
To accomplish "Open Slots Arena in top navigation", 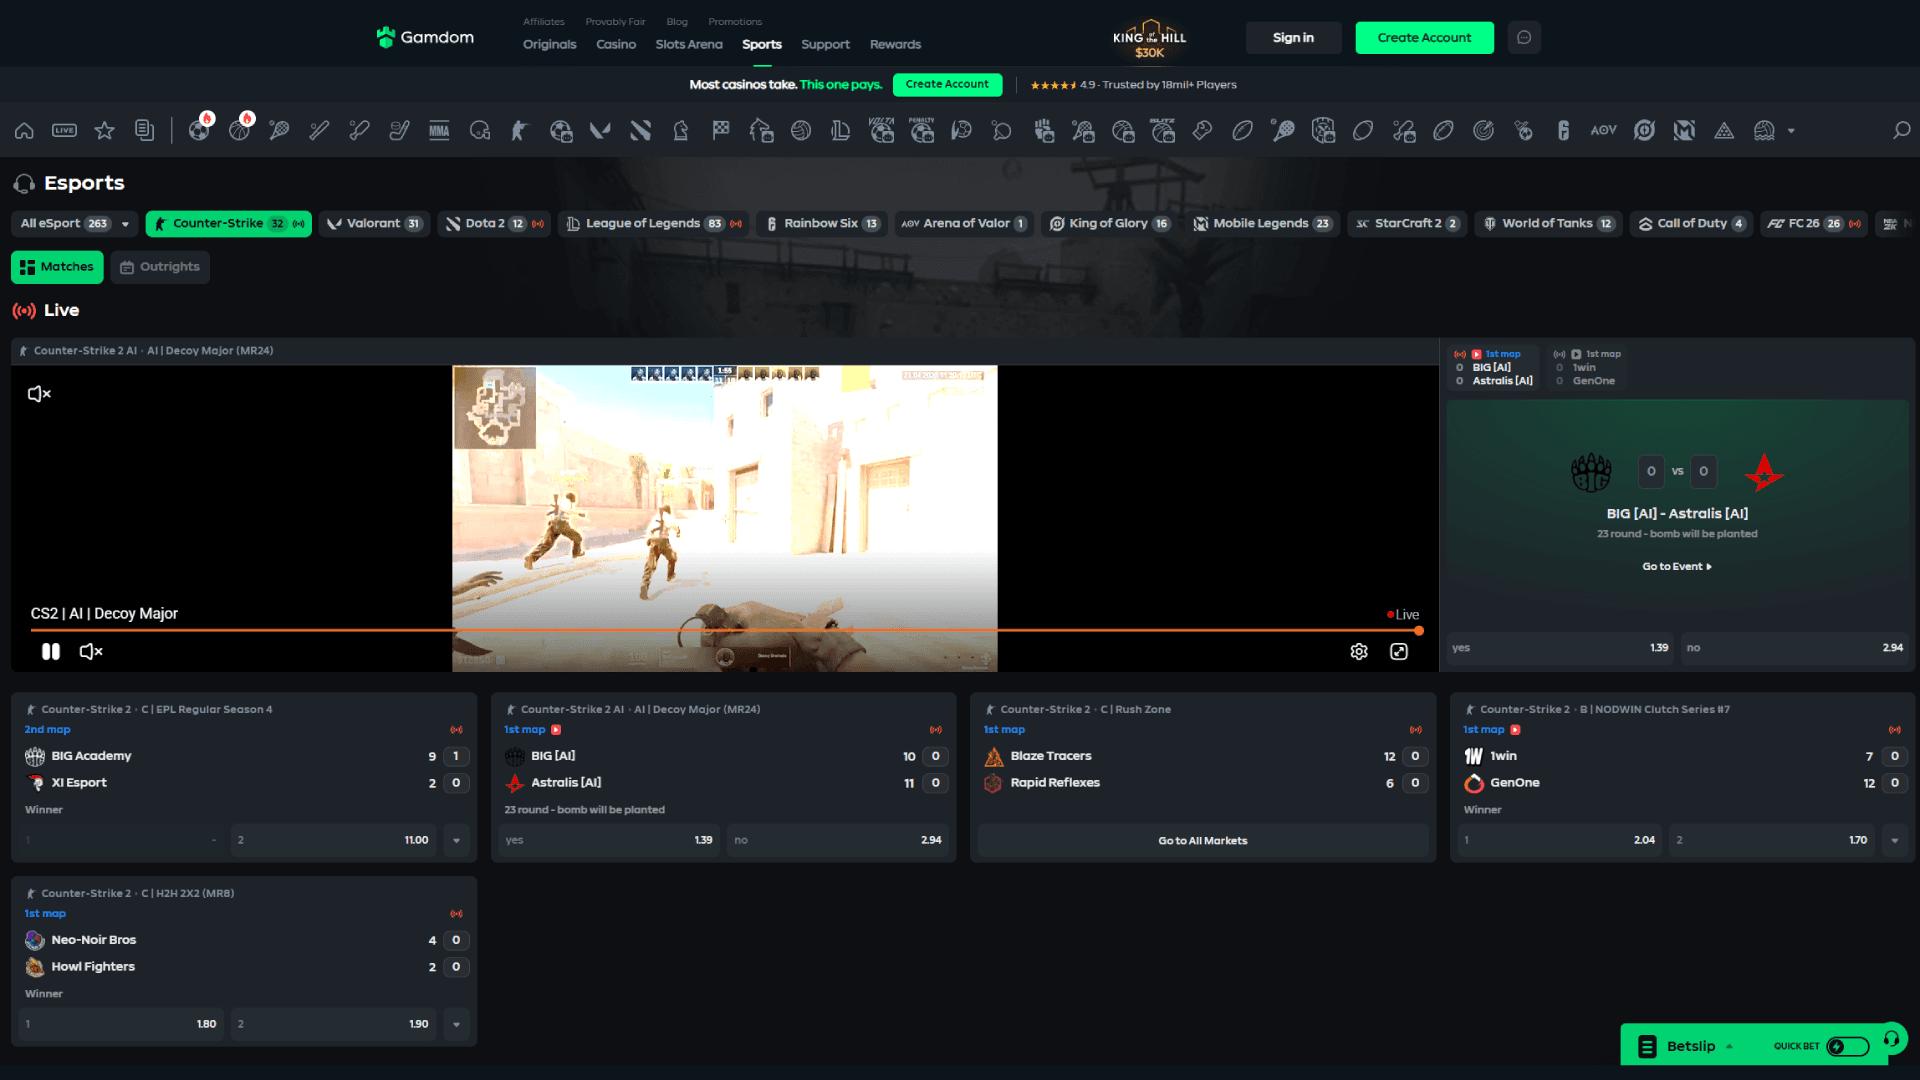I will (689, 45).
